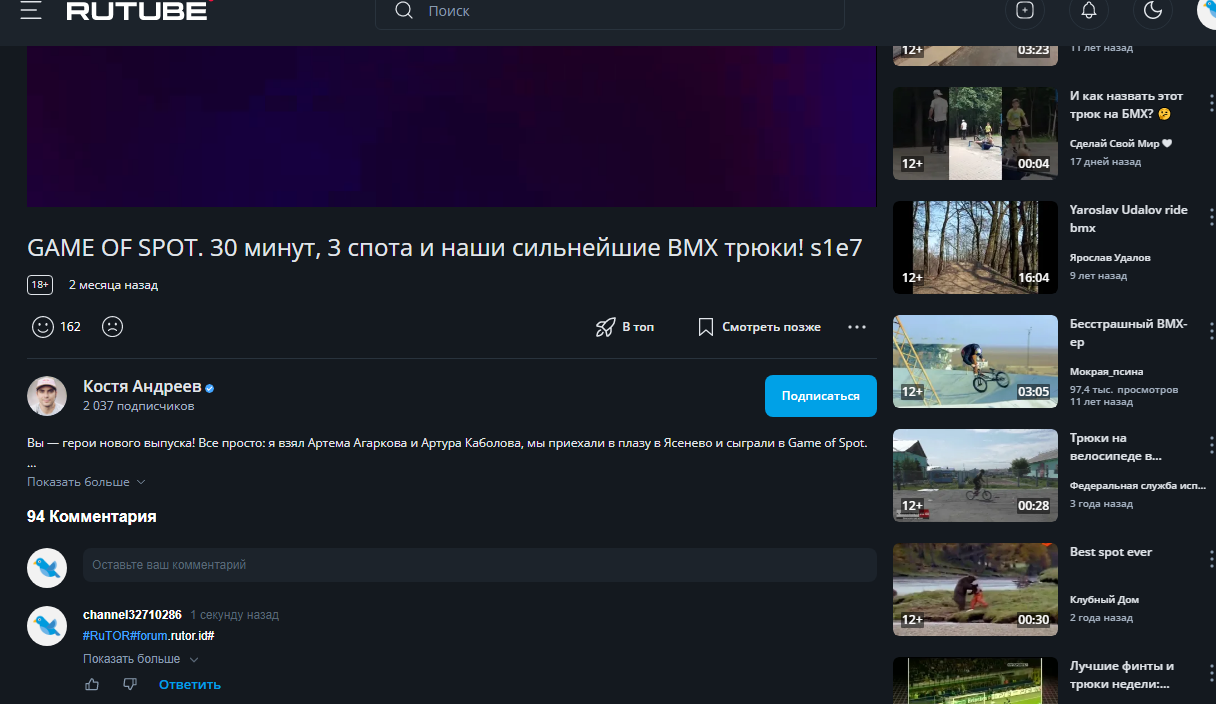
Task: Open the user profile avatar in header
Action: pos(1207,10)
